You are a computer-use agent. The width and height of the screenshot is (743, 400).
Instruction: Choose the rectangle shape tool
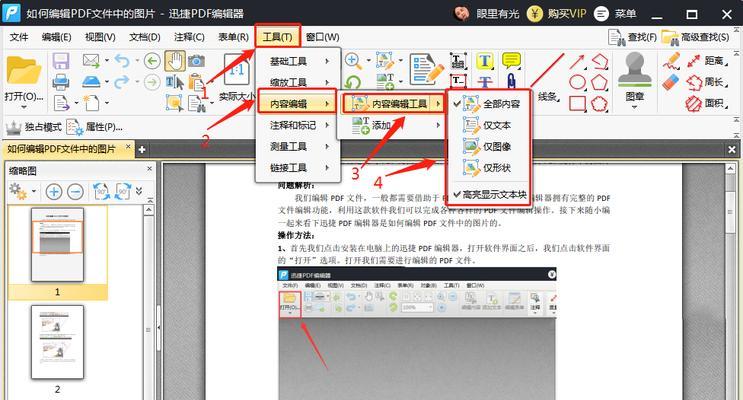[577, 103]
